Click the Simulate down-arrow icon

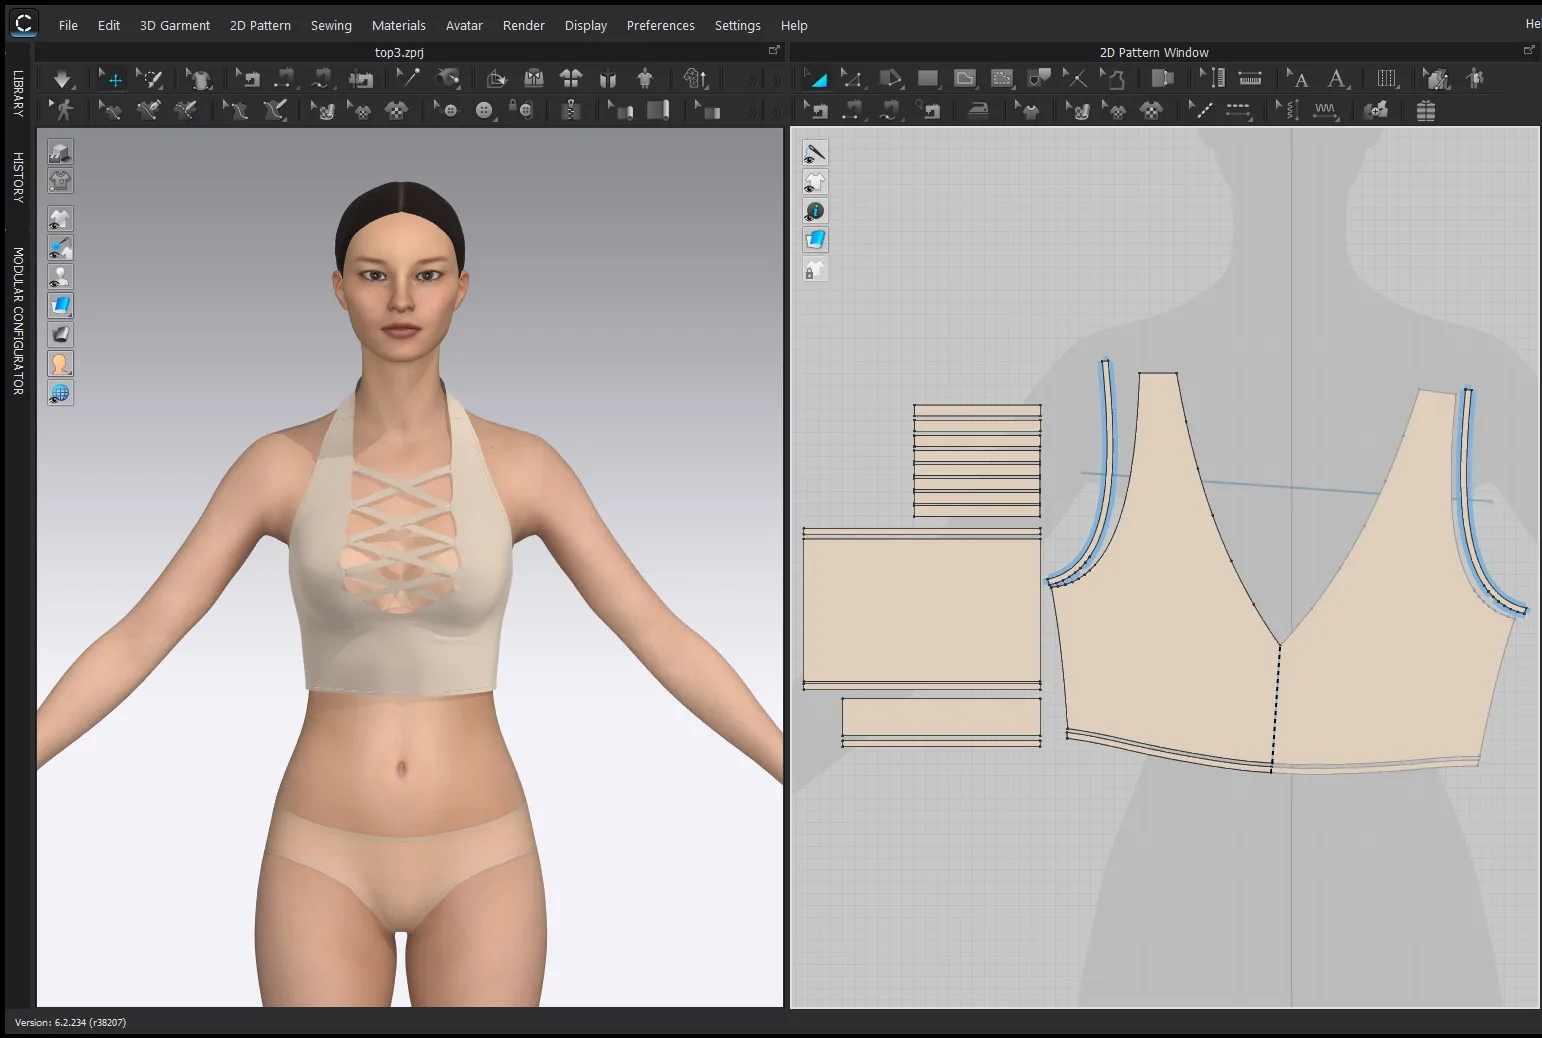coord(62,79)
